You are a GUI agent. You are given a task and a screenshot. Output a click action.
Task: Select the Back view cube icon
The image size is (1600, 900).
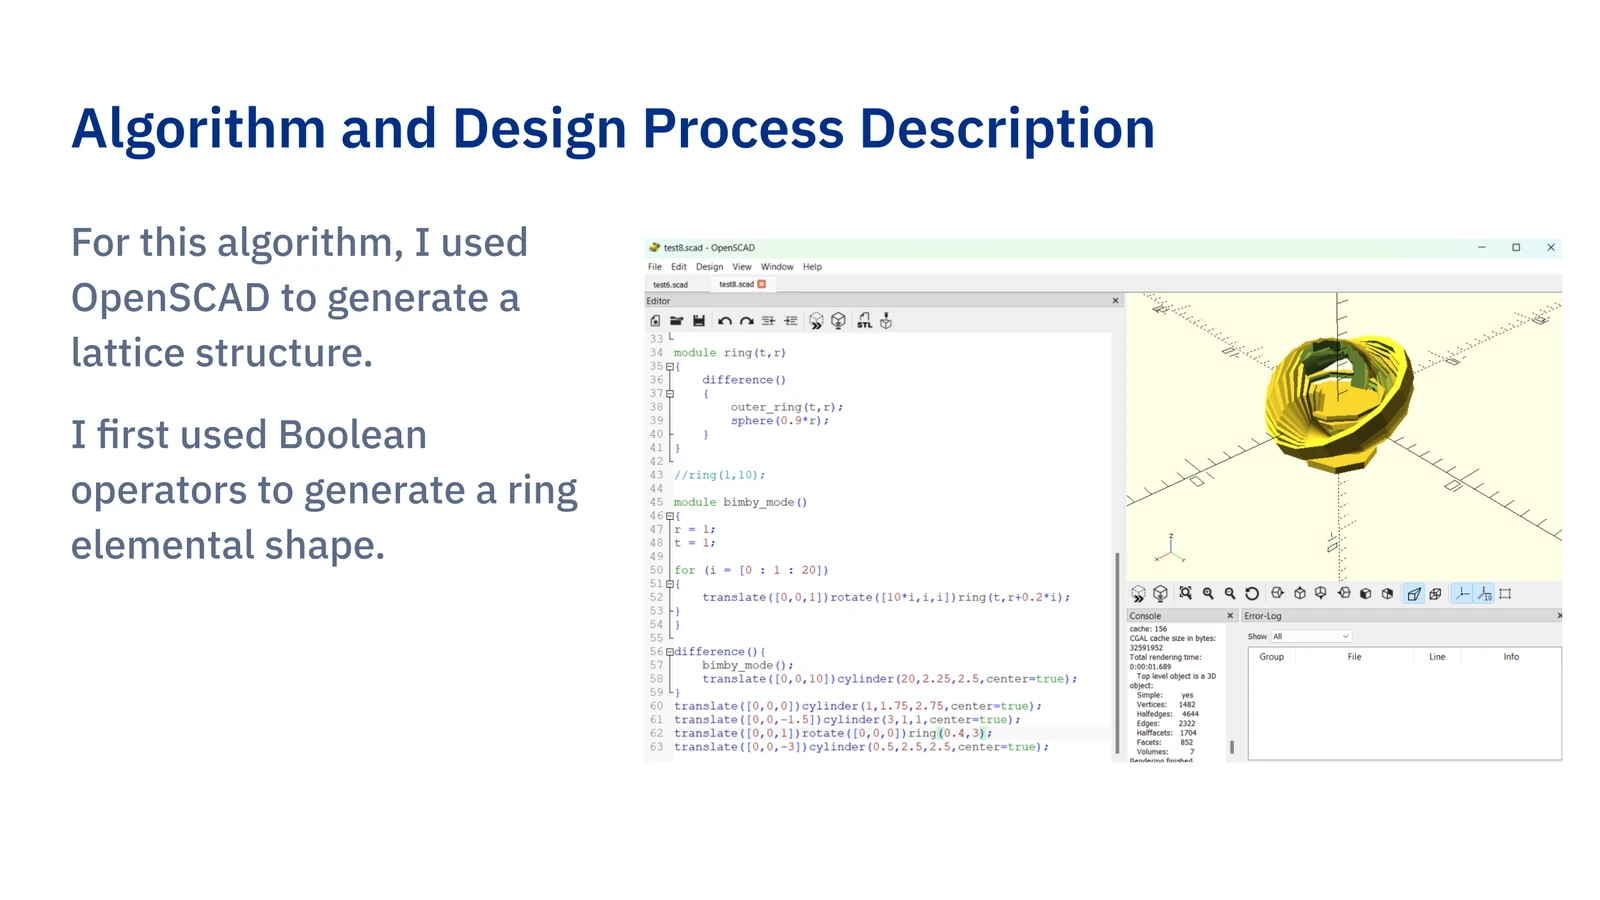click(x=1387, y=593)
